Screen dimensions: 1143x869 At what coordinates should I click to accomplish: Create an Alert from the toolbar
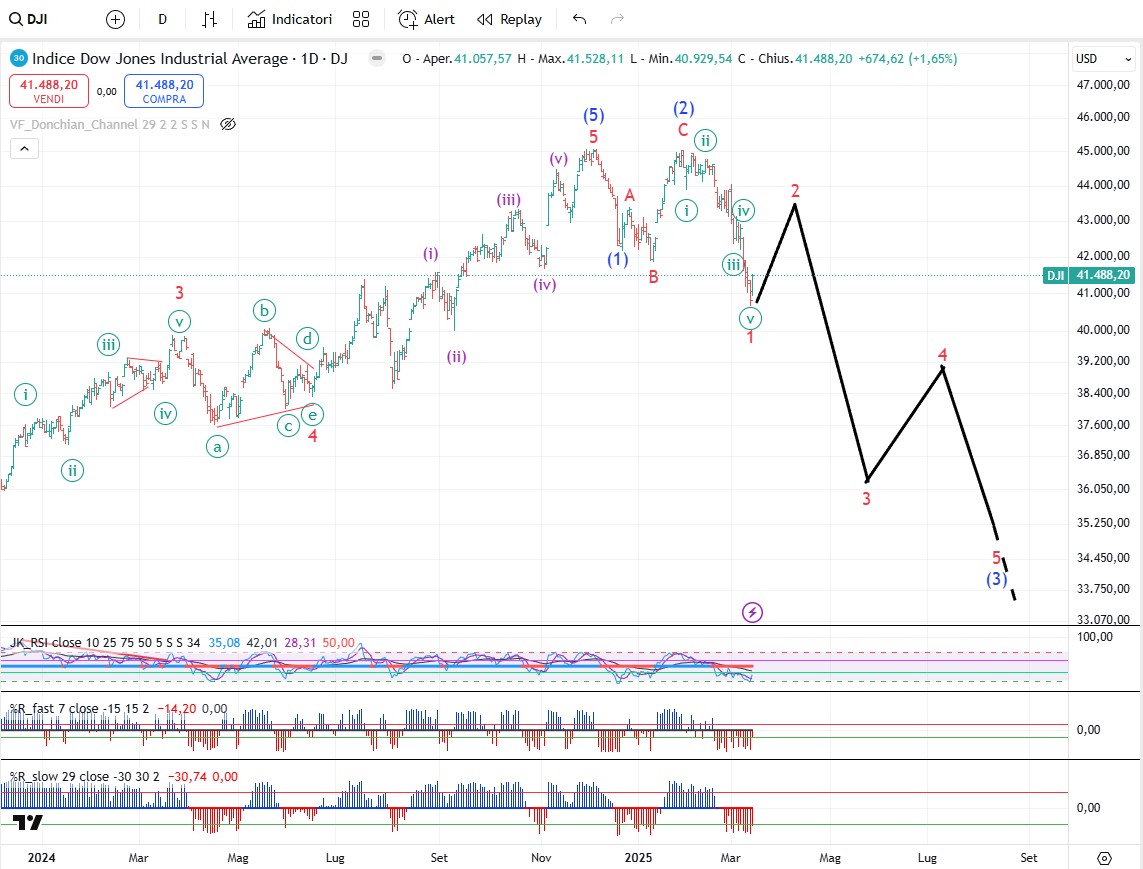(426, 20)
